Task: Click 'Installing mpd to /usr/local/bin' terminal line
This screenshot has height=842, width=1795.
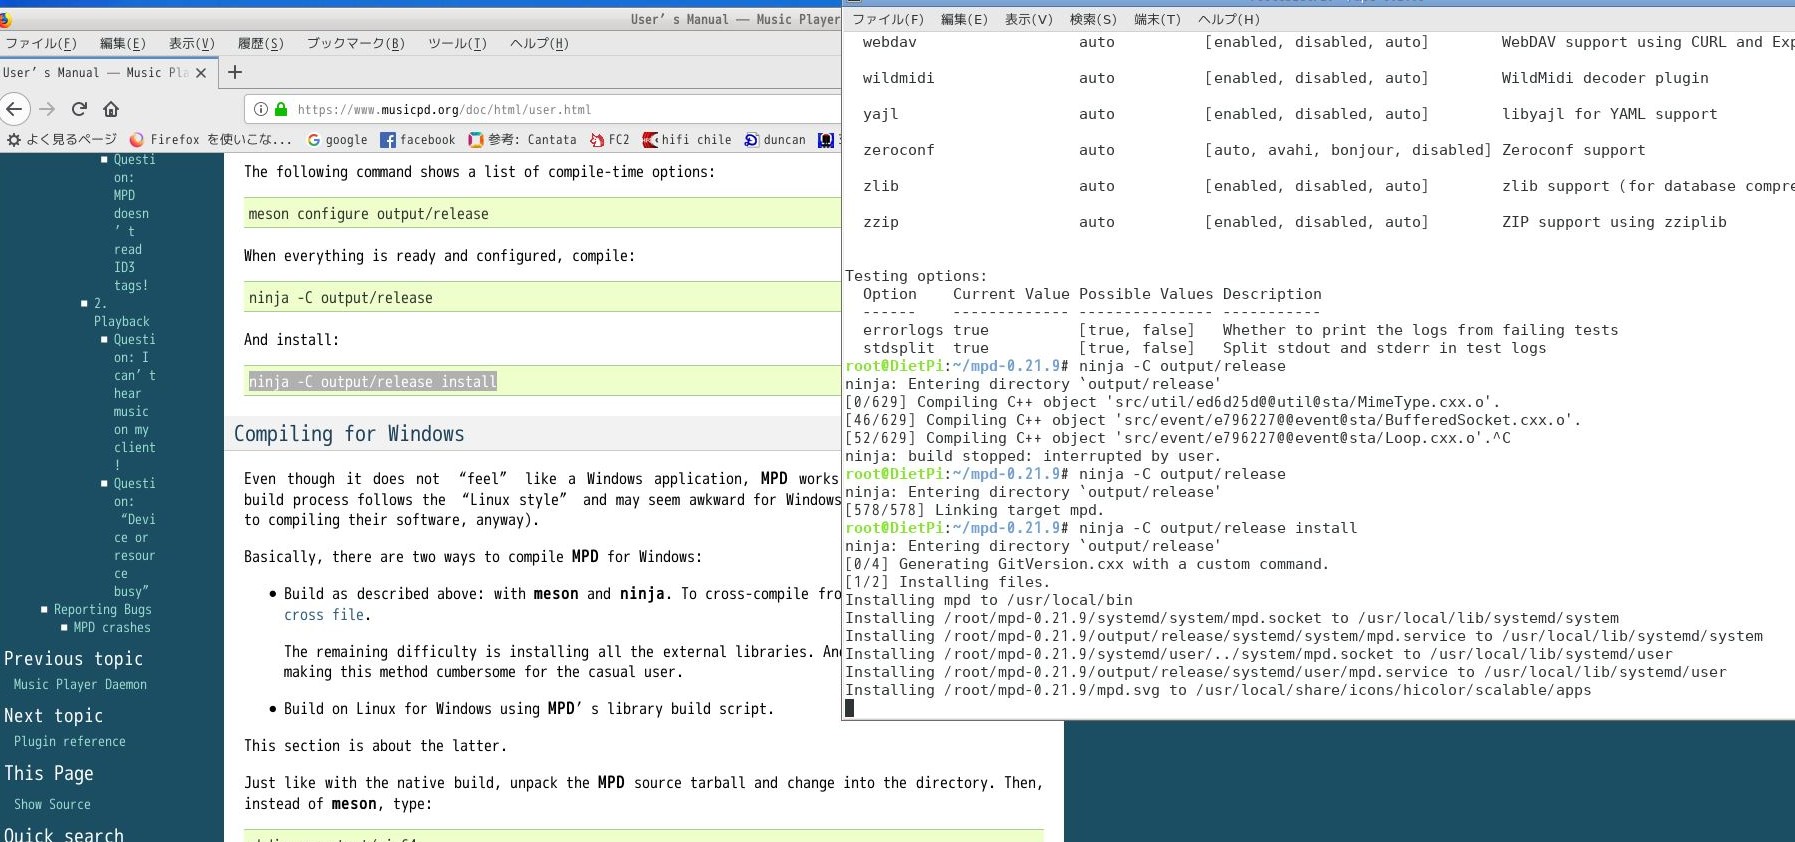Action: [989, 600]
